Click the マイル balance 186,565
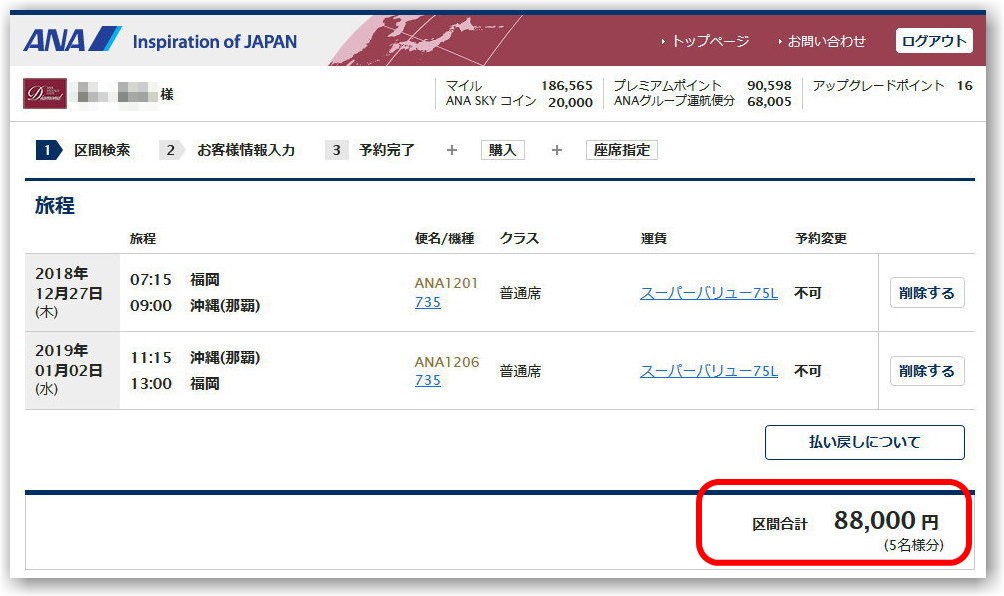This screenshot has width=1004, height=596. coord(567,86)
